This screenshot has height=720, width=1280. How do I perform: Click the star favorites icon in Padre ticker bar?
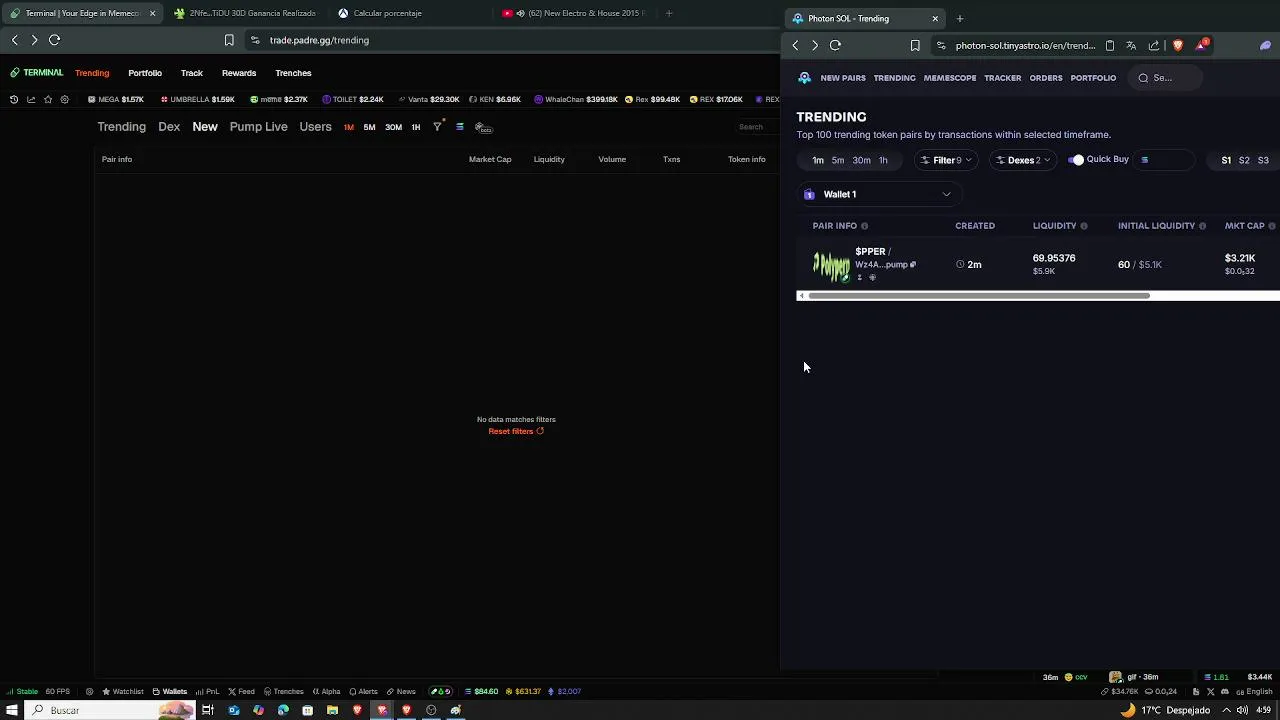click(x=48, y=99)
